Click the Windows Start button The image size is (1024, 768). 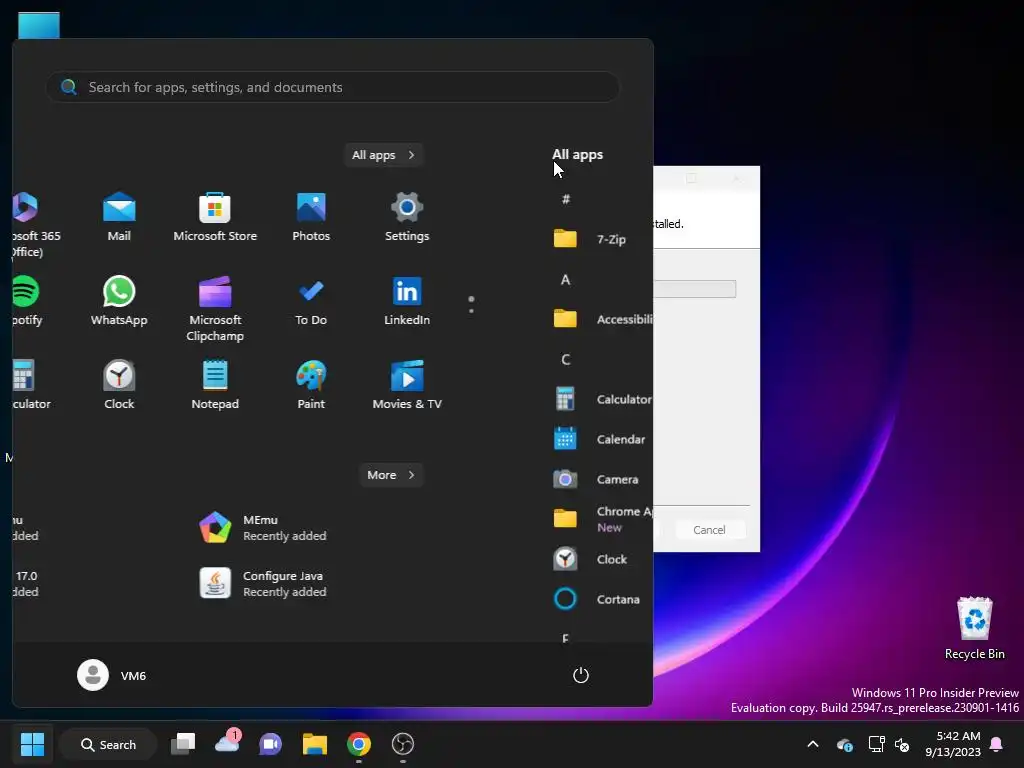[32, 744]
